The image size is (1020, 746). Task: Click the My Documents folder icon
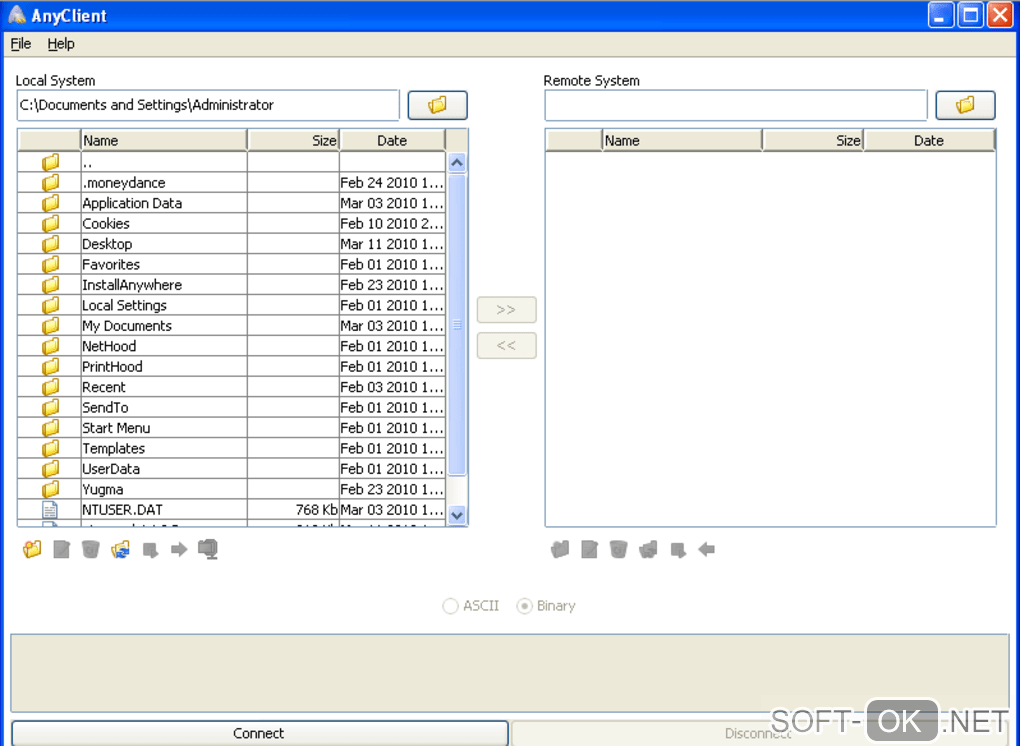pos(50,326)
